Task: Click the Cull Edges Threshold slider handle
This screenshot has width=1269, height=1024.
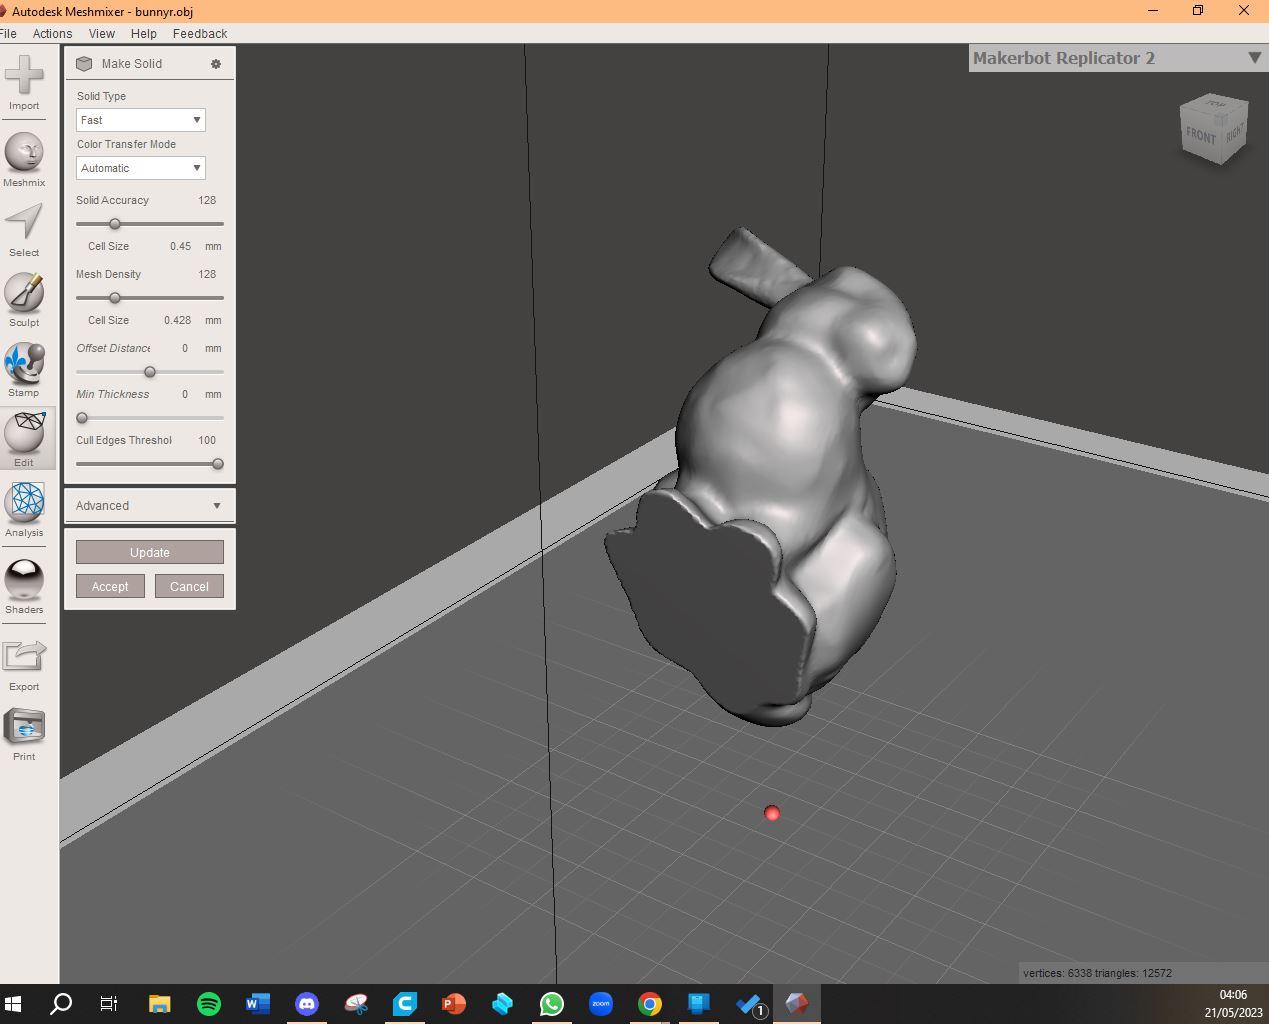Action: point(218,464)
